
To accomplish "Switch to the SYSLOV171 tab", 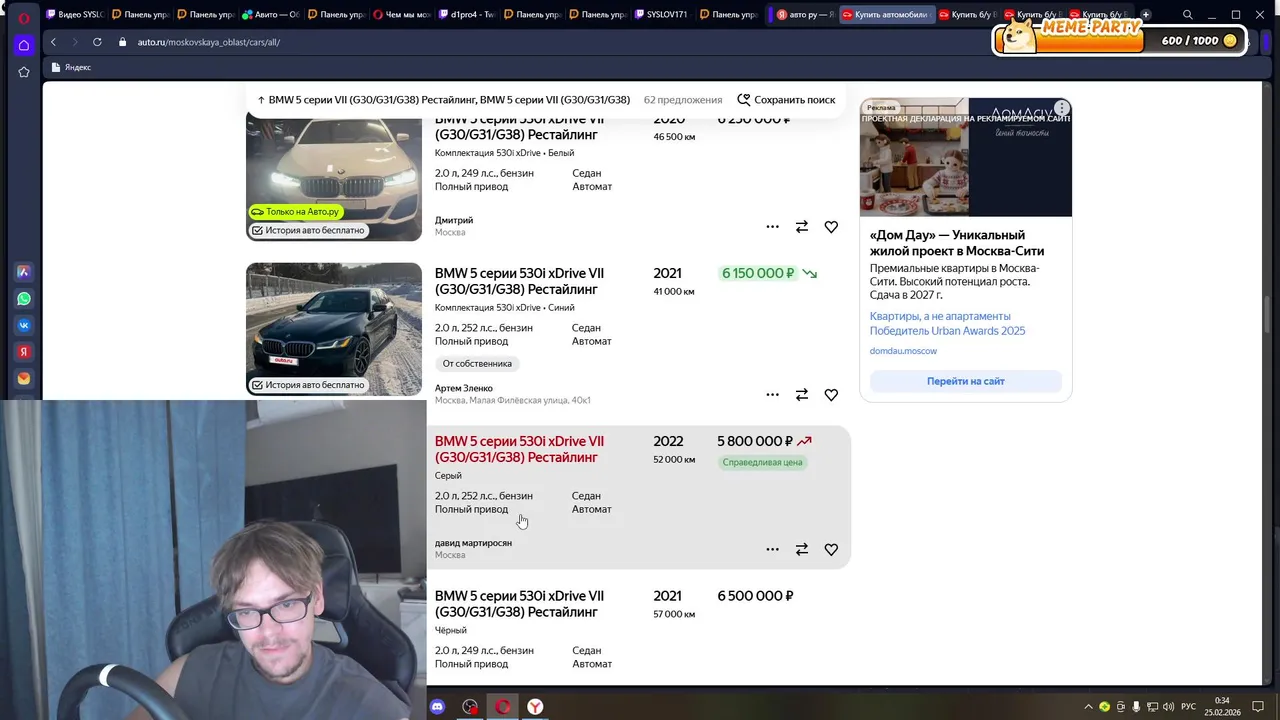I will pos(662,15).
